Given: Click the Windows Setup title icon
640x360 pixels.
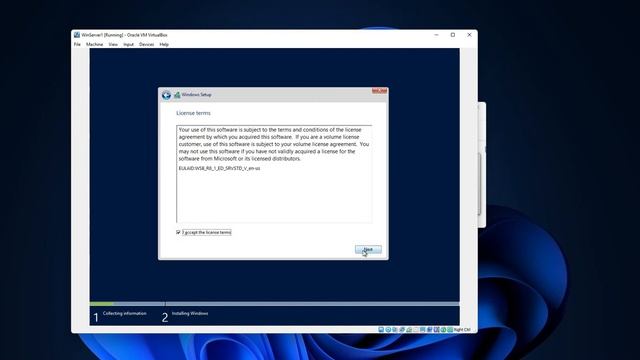Looking at the screenshot, I should (x=177, y=95).
